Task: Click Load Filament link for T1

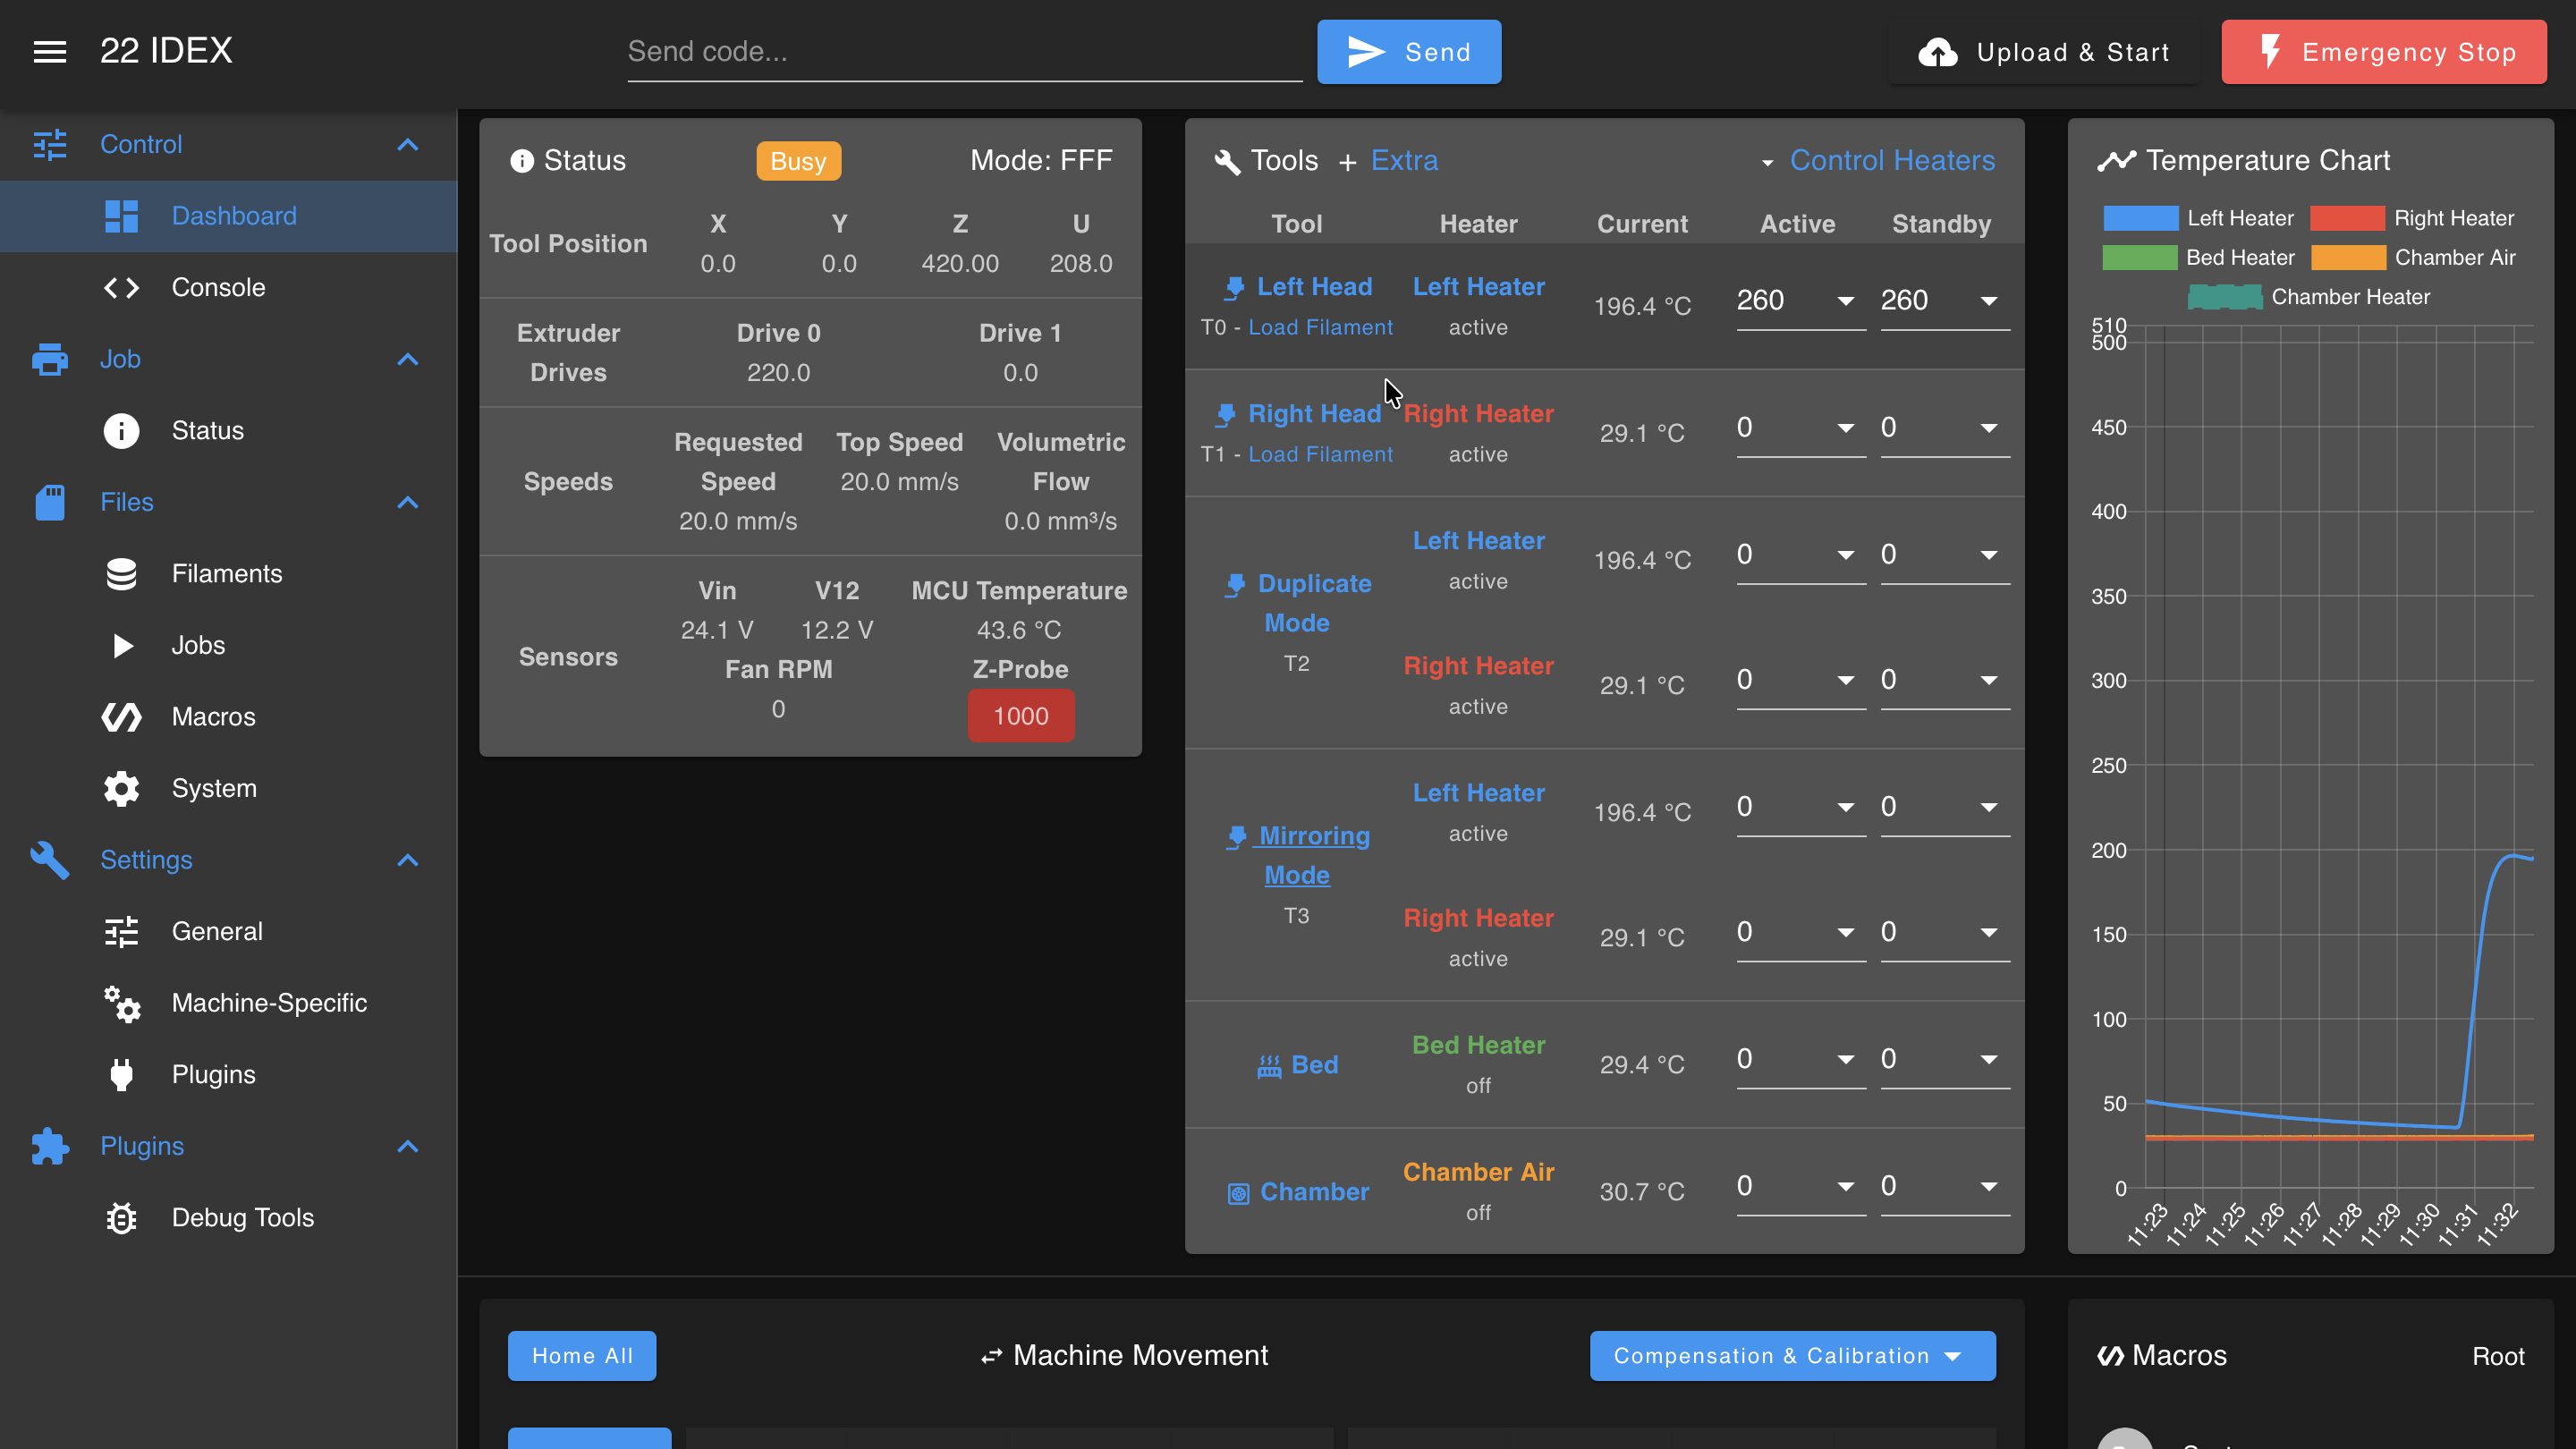Action: tap(1320, 455)
